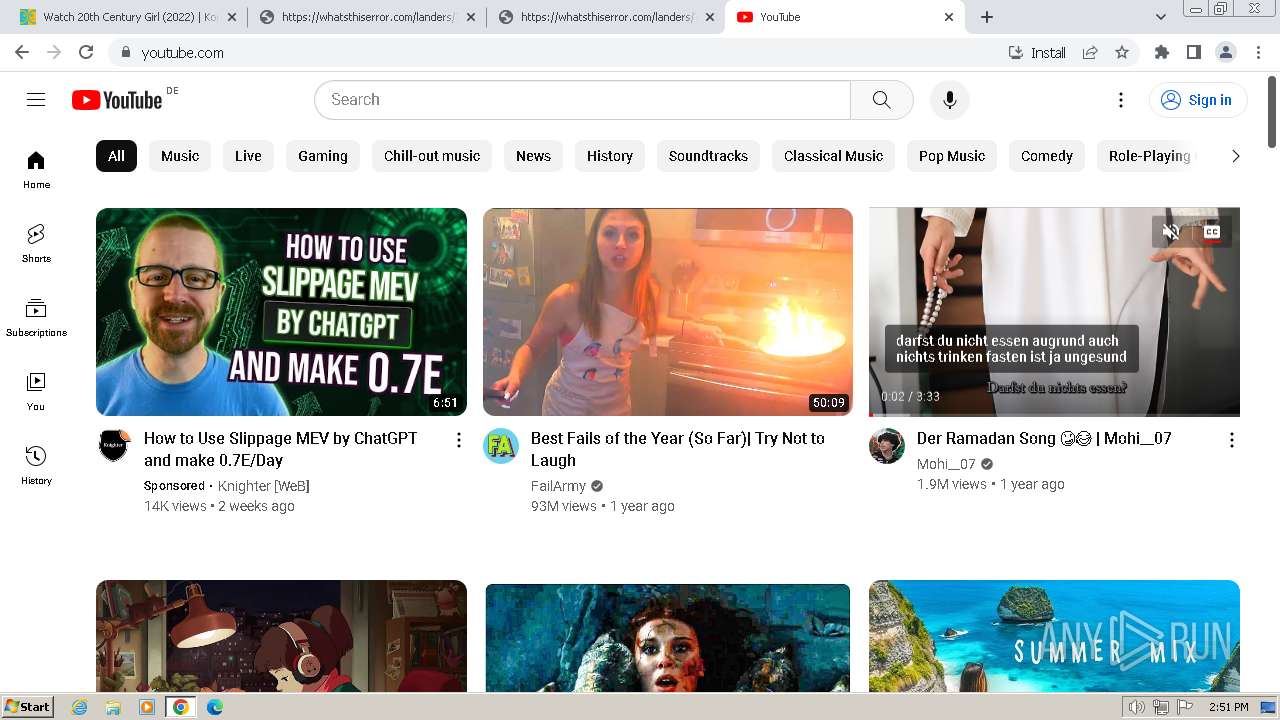The width and height of the screenshot is (1280, 720).
Task: Select the History filter chip
Action: tap(610, 156)
